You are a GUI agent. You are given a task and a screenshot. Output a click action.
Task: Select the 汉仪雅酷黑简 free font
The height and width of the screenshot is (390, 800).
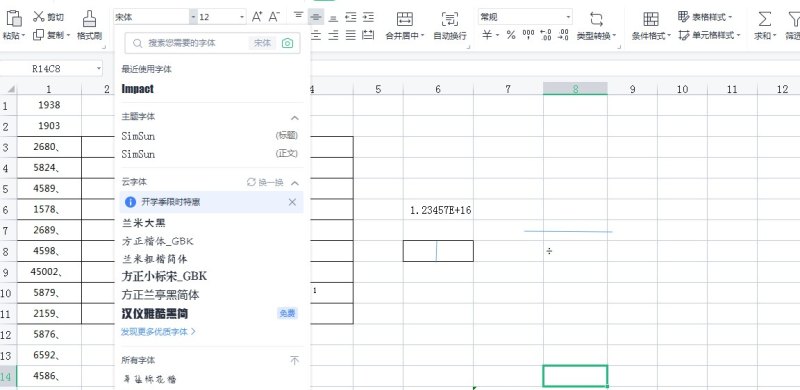point(155,313)
